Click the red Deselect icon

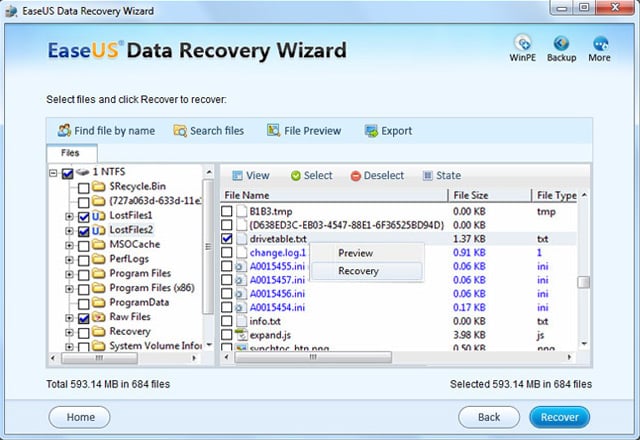(356, 176)
